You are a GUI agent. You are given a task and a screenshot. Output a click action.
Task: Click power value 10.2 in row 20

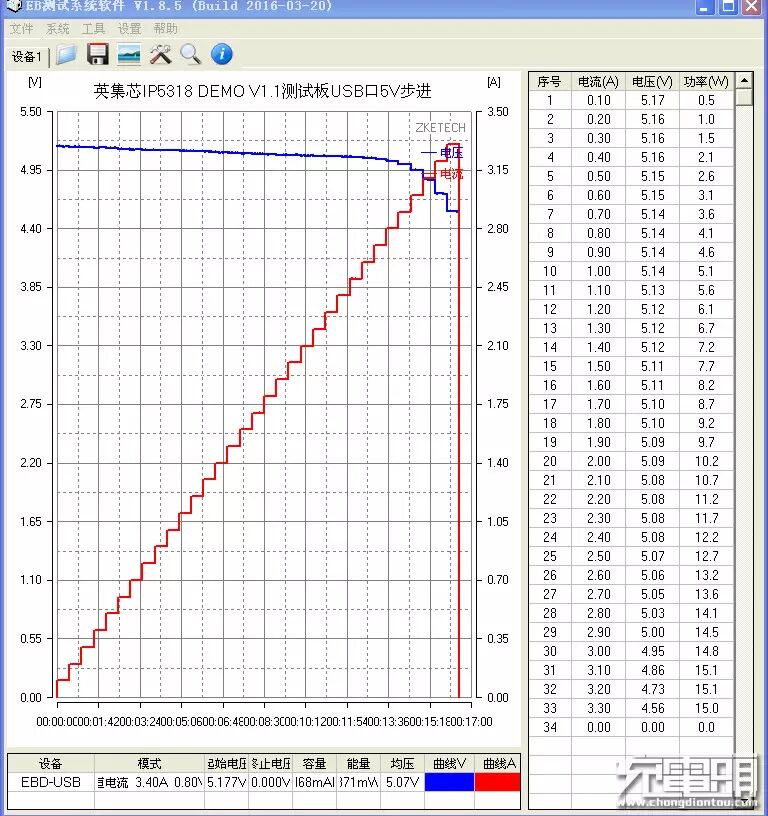[706, 461]
